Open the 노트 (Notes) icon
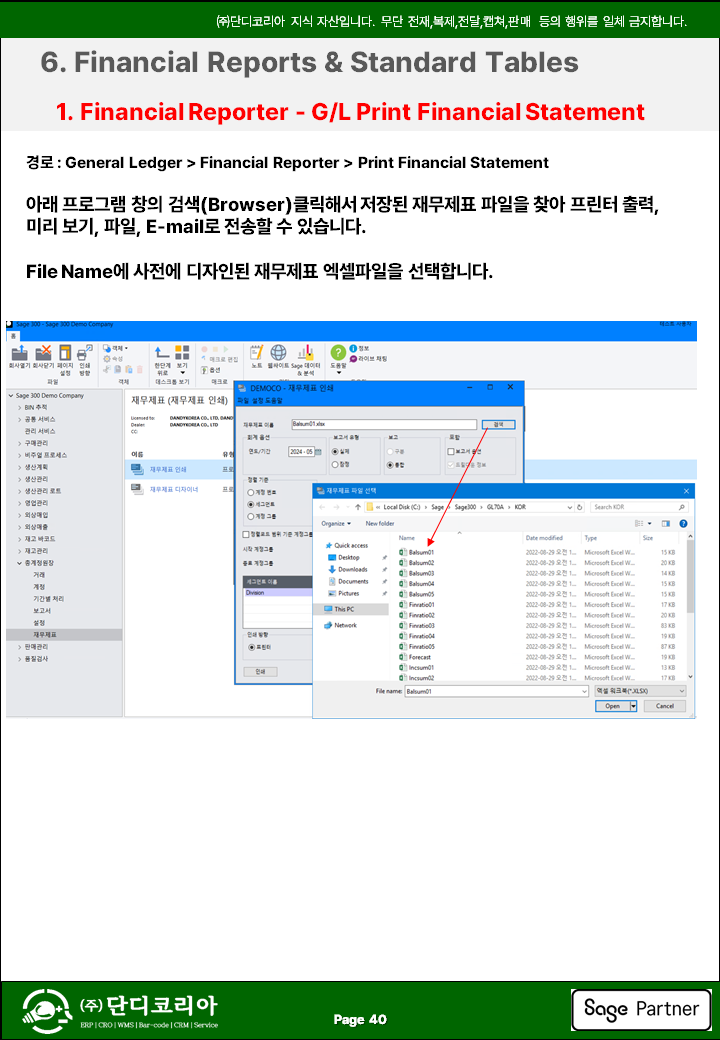Viewport: 720px width, 1040px height. (x=257, y=352)
